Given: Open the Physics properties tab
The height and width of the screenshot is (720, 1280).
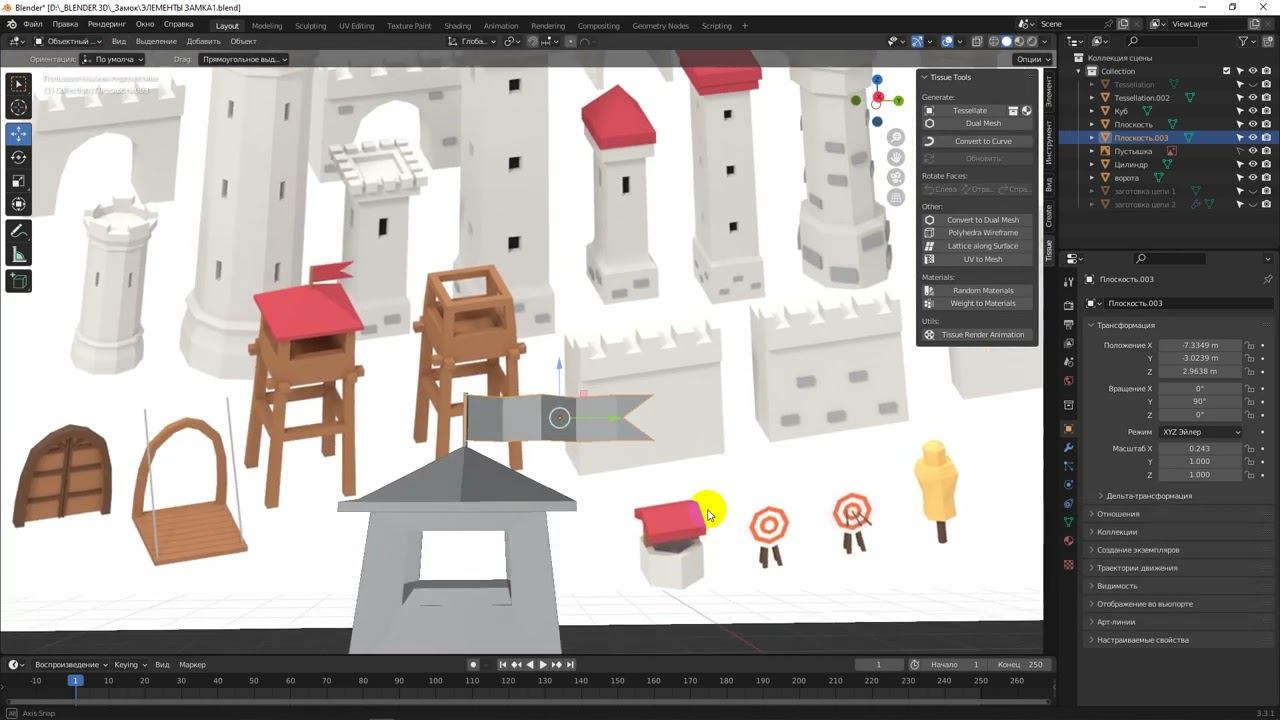Looking at the screenshot, I should (1069, 484).
